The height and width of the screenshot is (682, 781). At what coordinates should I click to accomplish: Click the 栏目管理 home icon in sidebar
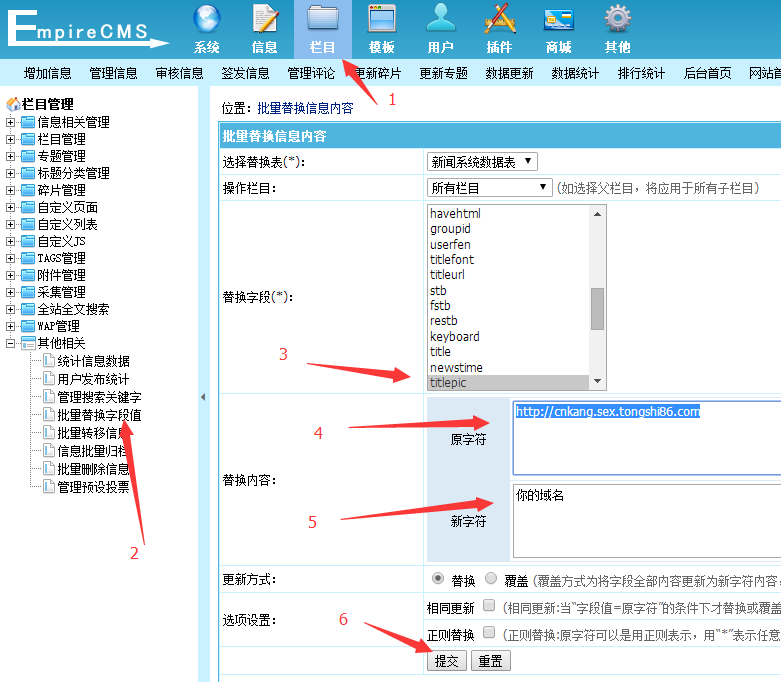(13, 104)
